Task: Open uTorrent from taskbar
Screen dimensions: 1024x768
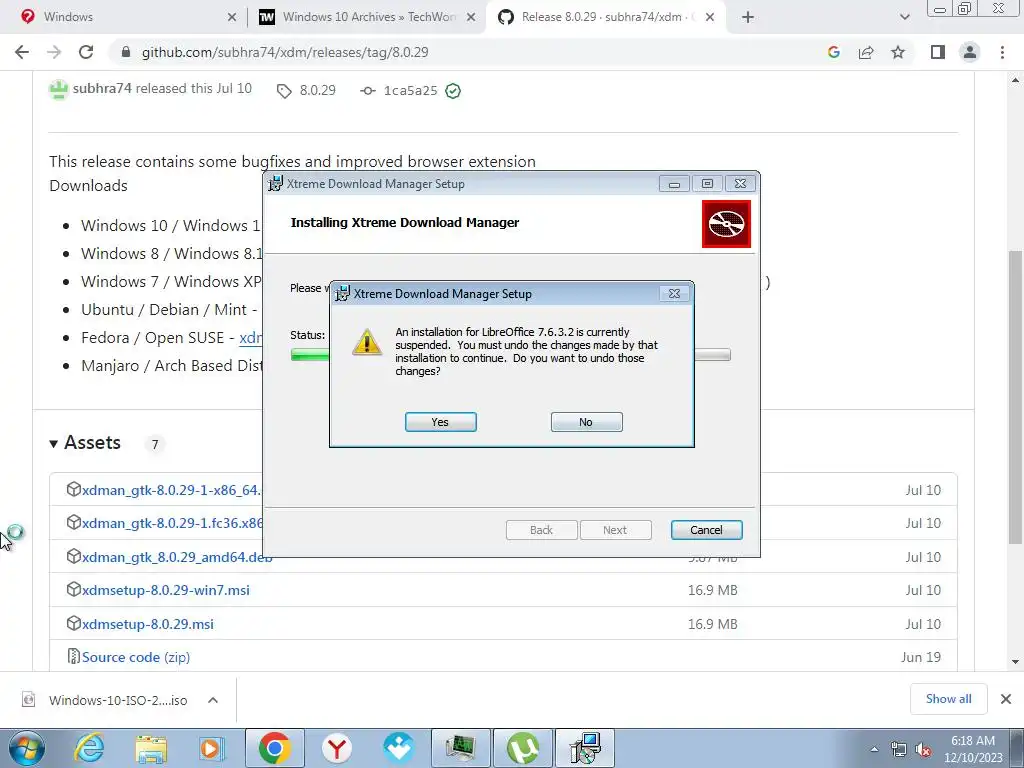Action: [x=522, y=748]
